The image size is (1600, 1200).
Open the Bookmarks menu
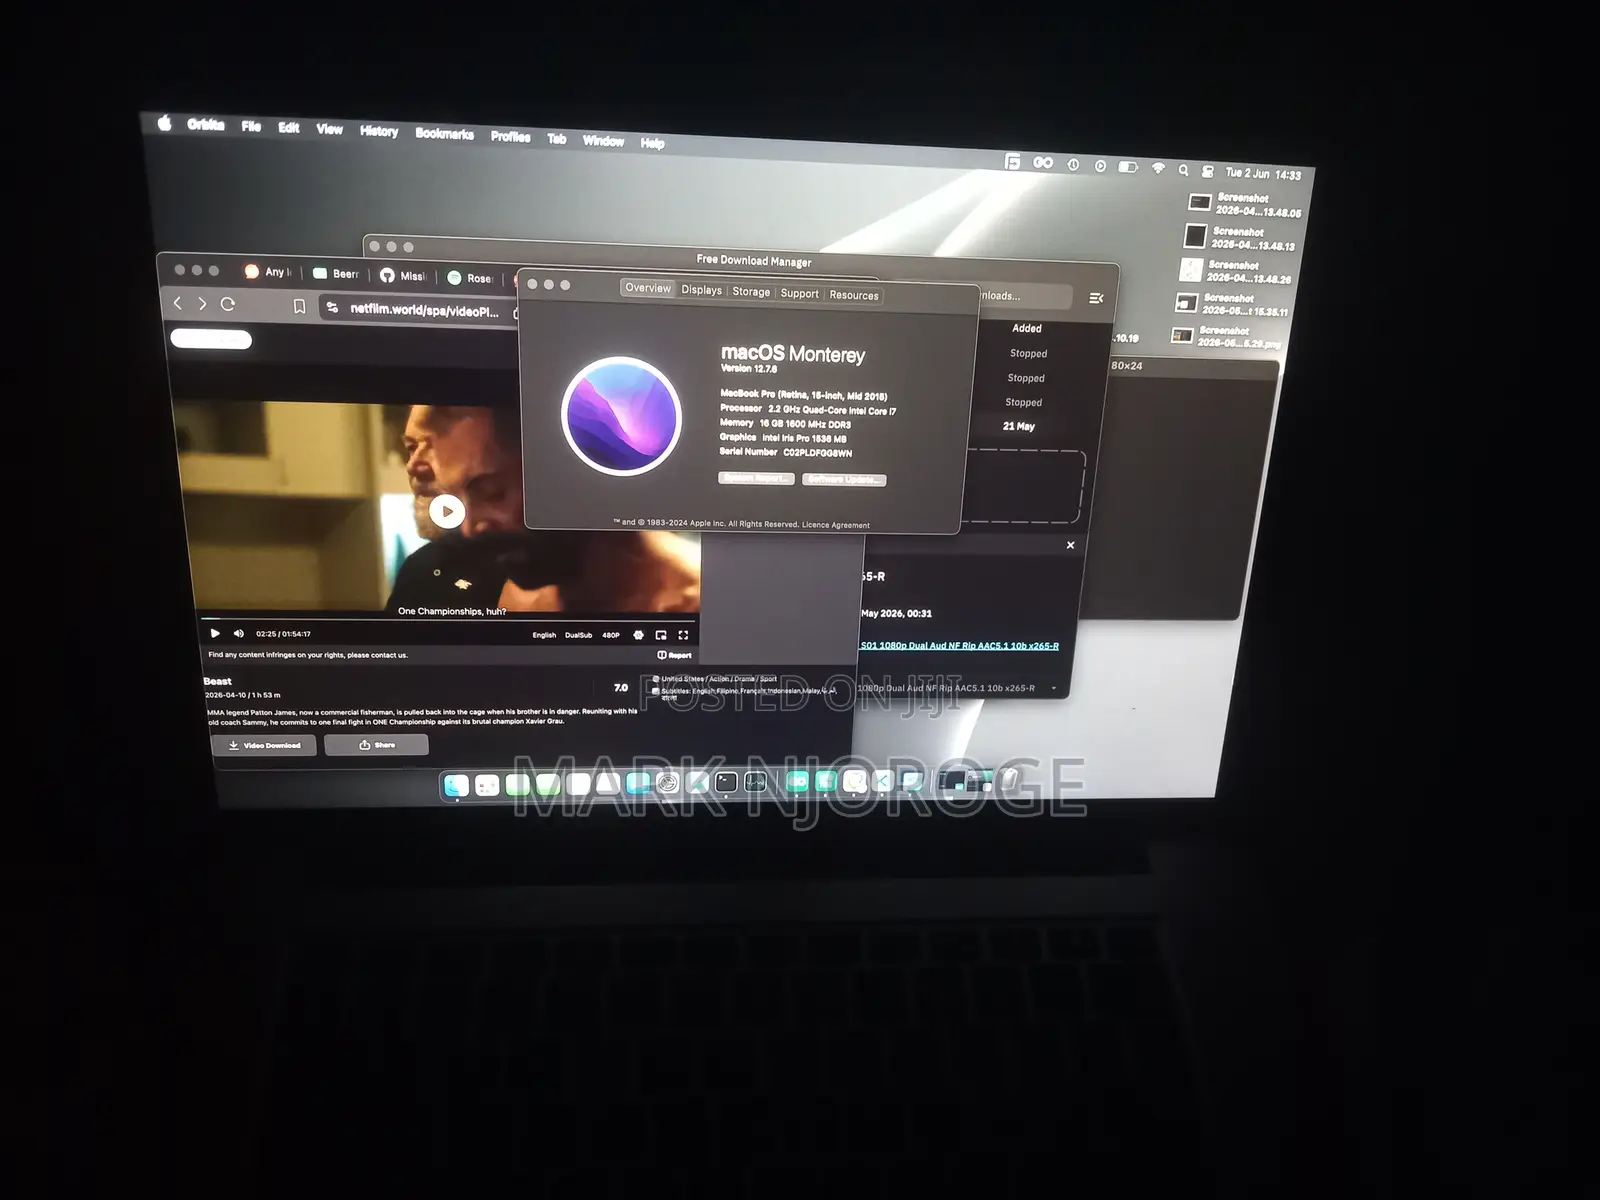click(445, 134)
